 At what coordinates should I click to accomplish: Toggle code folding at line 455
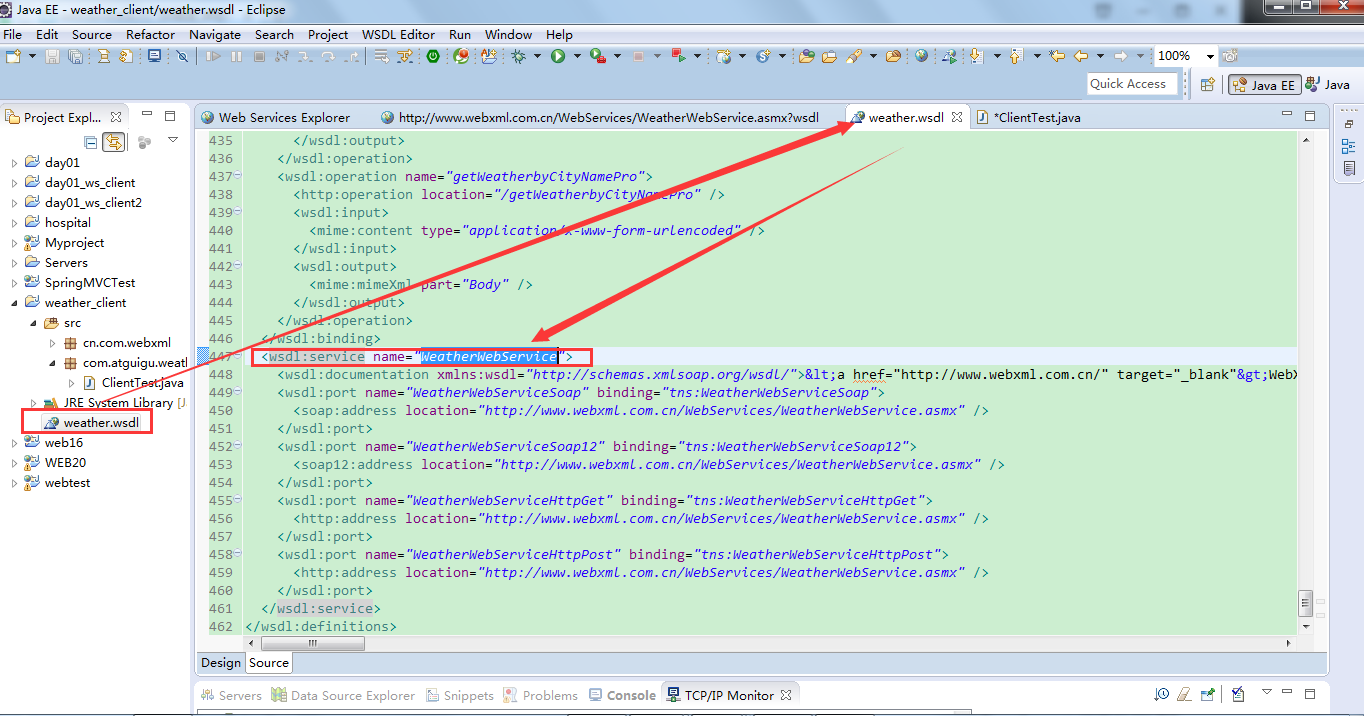pyautogui.click(x=237, y=501)
